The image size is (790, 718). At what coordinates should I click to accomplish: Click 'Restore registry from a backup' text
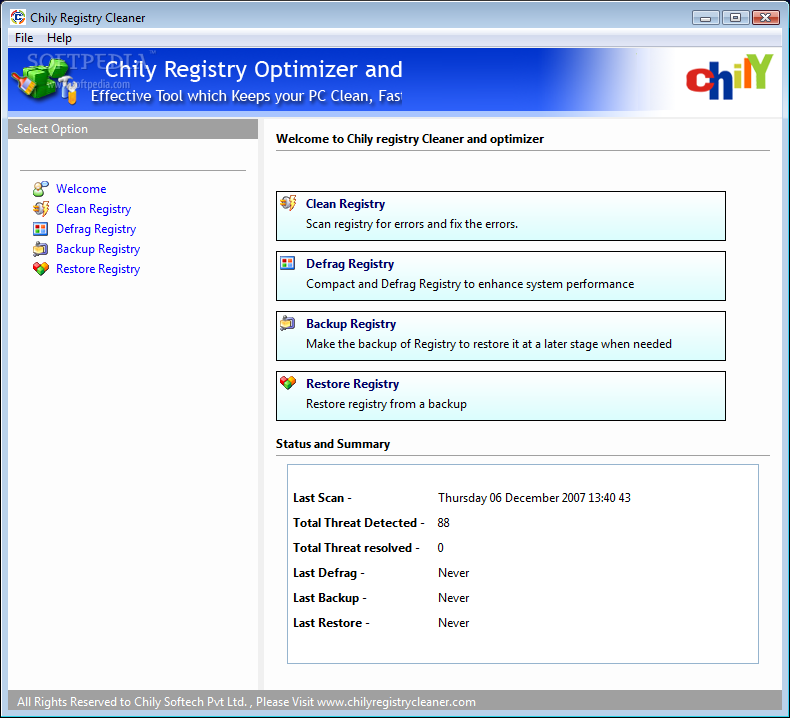386,404
